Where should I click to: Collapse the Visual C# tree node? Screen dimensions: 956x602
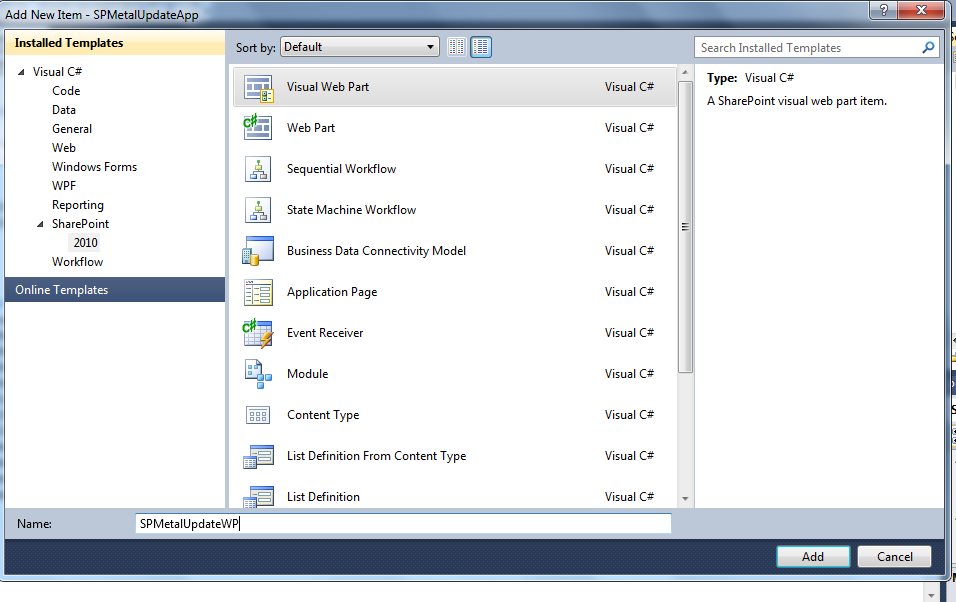[x=21, y=72]
